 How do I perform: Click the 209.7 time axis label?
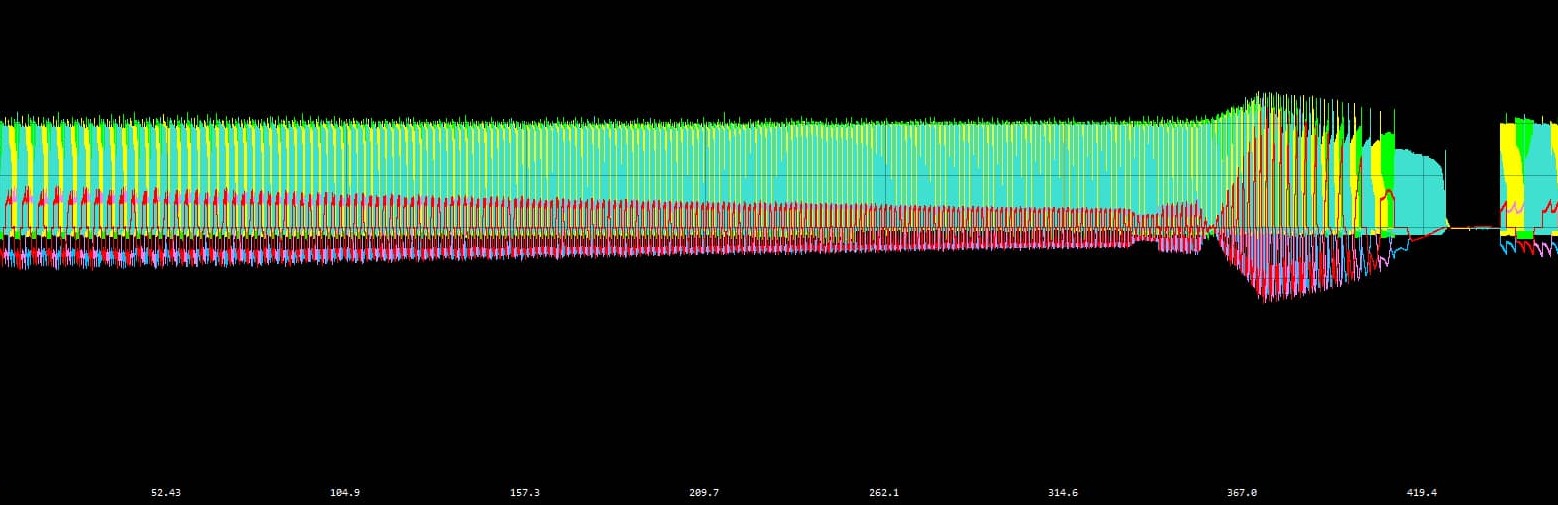click(704, 493)
